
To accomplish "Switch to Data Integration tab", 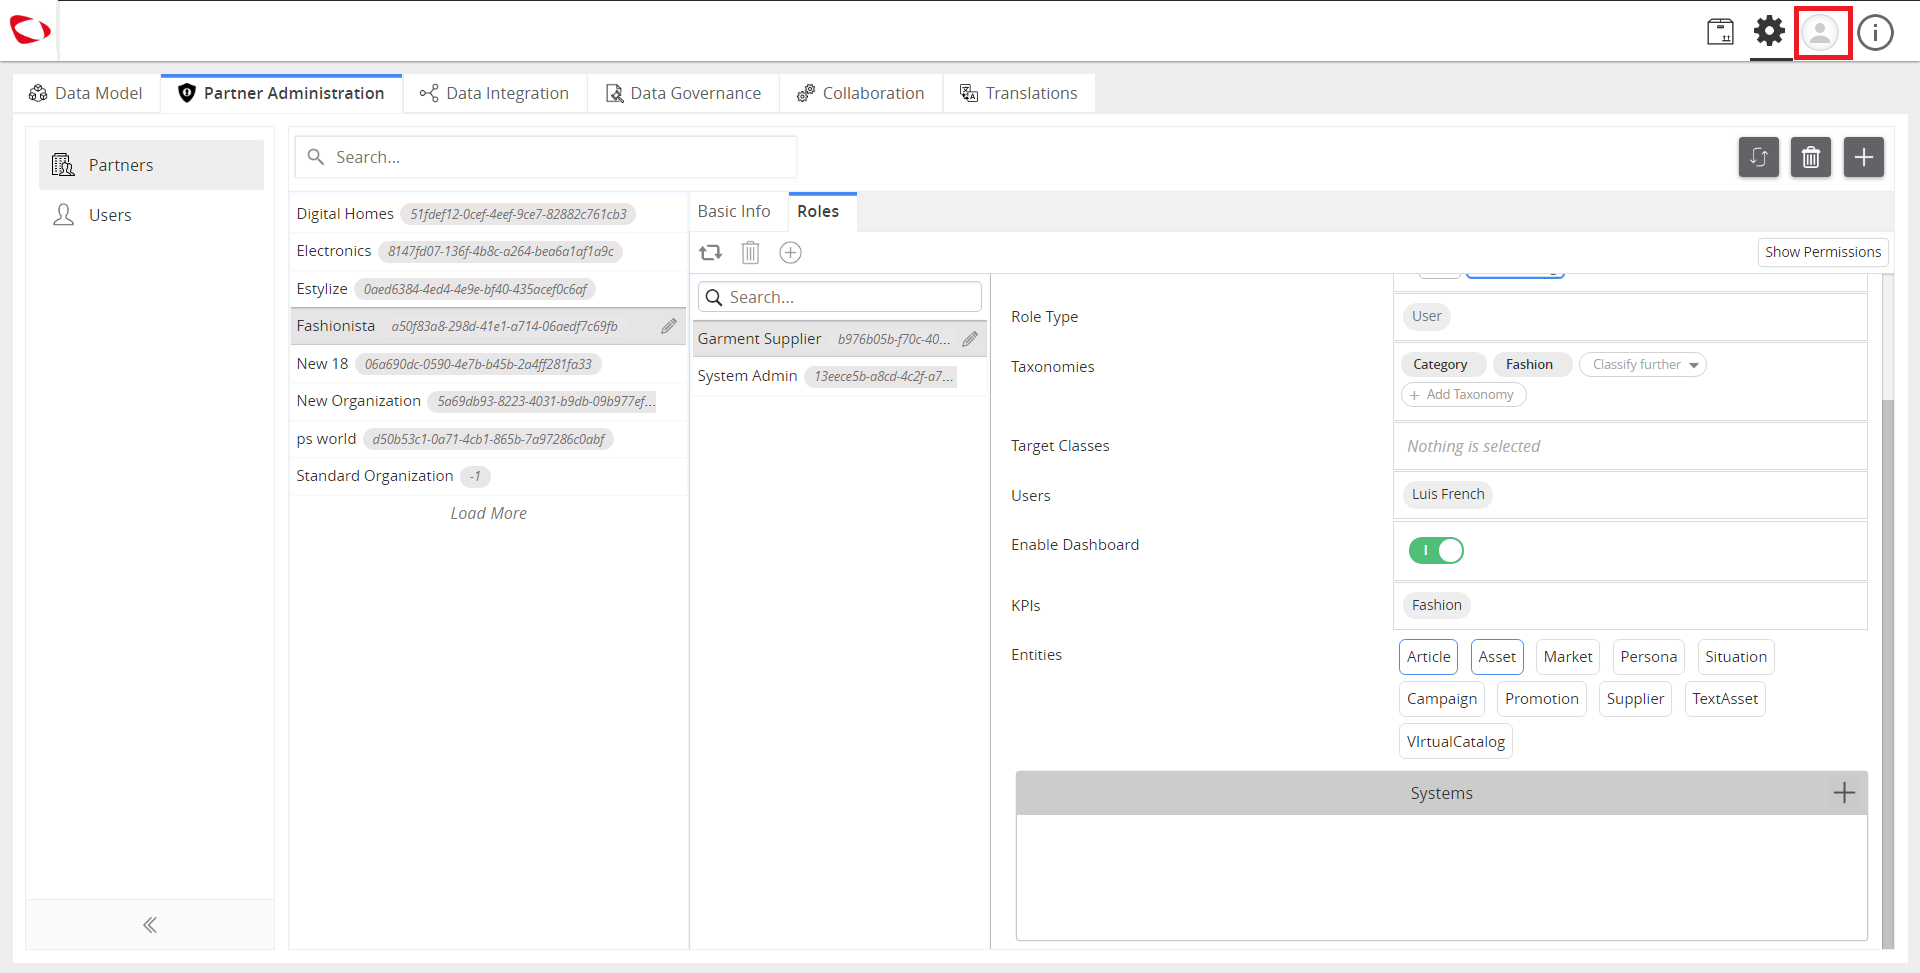I will coord(495,93).
